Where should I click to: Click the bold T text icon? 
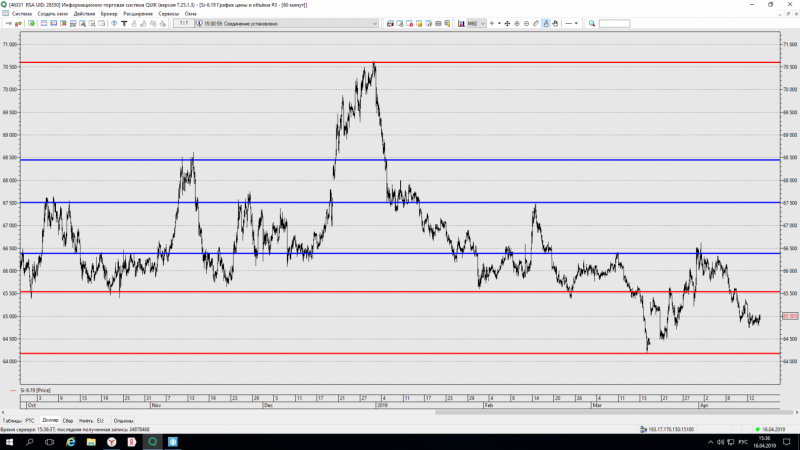click(x=124, y=23)
